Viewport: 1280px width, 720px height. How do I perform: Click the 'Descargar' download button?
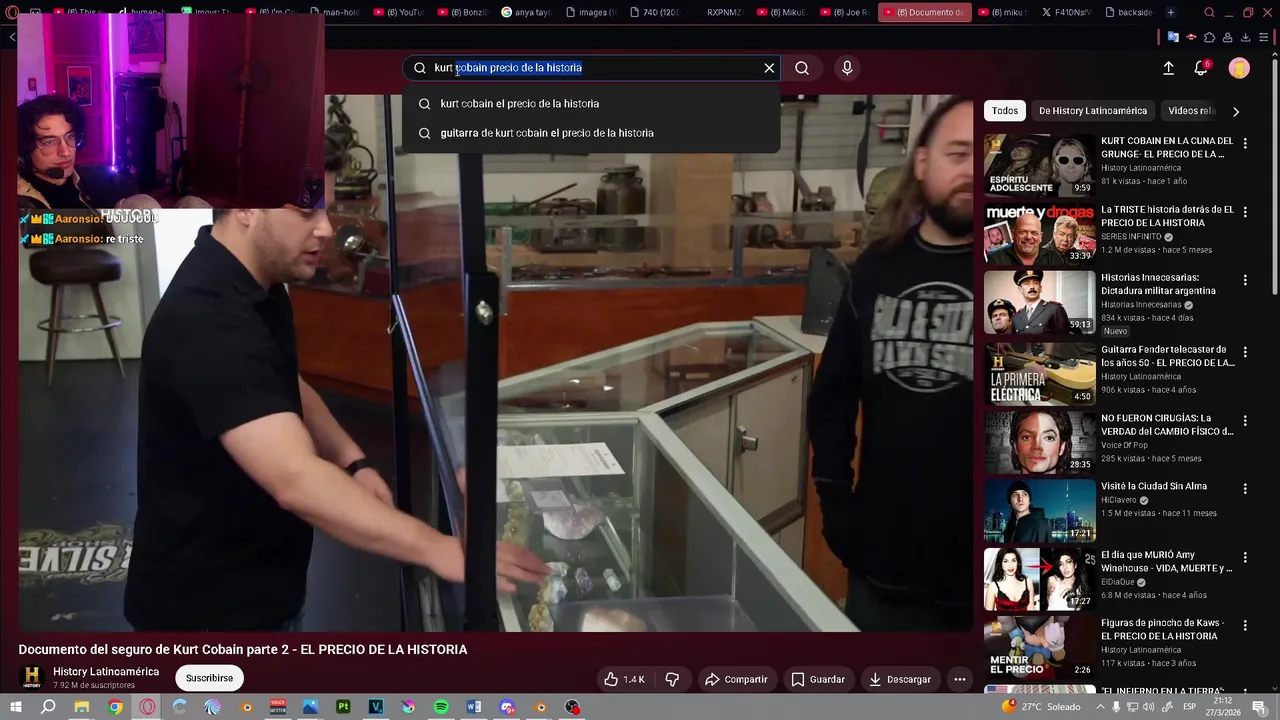pos(900,679)
